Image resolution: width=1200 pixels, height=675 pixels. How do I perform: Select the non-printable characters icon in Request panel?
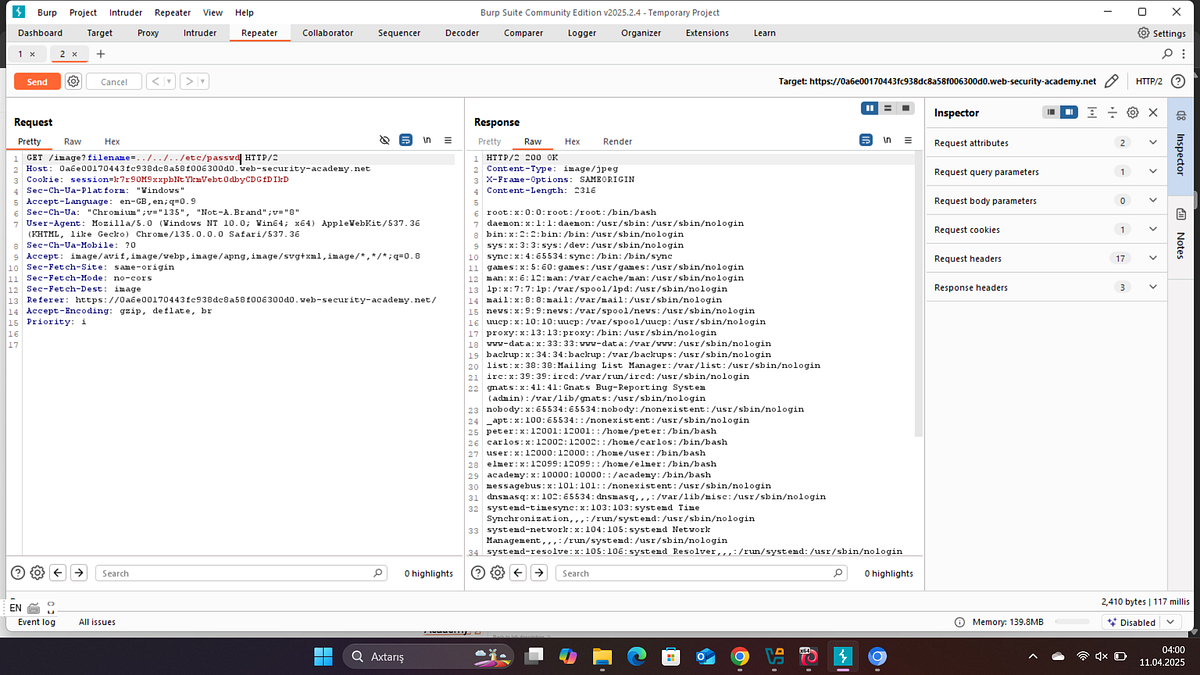[x=426, y=140]
